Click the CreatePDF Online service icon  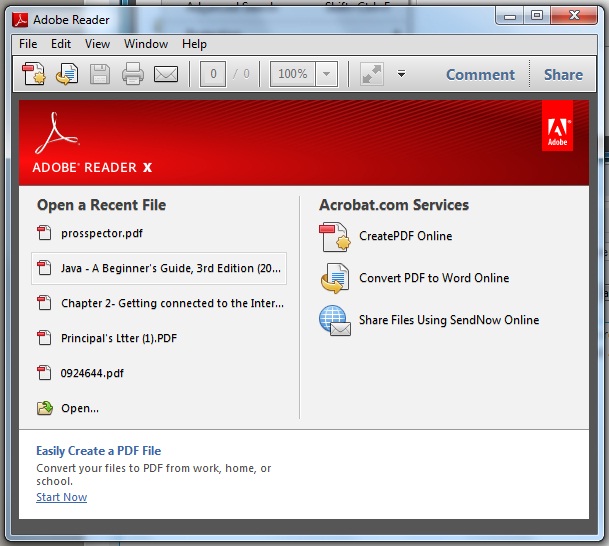(x=333, y=237)
